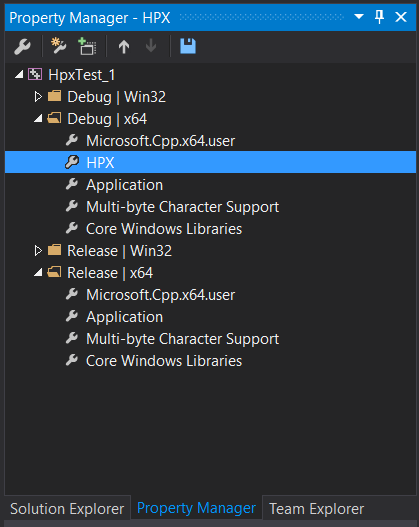Switch to the Solution Explorer tab
The width and height of the screenshot is (419, 527).
click(x=67, y=509)
